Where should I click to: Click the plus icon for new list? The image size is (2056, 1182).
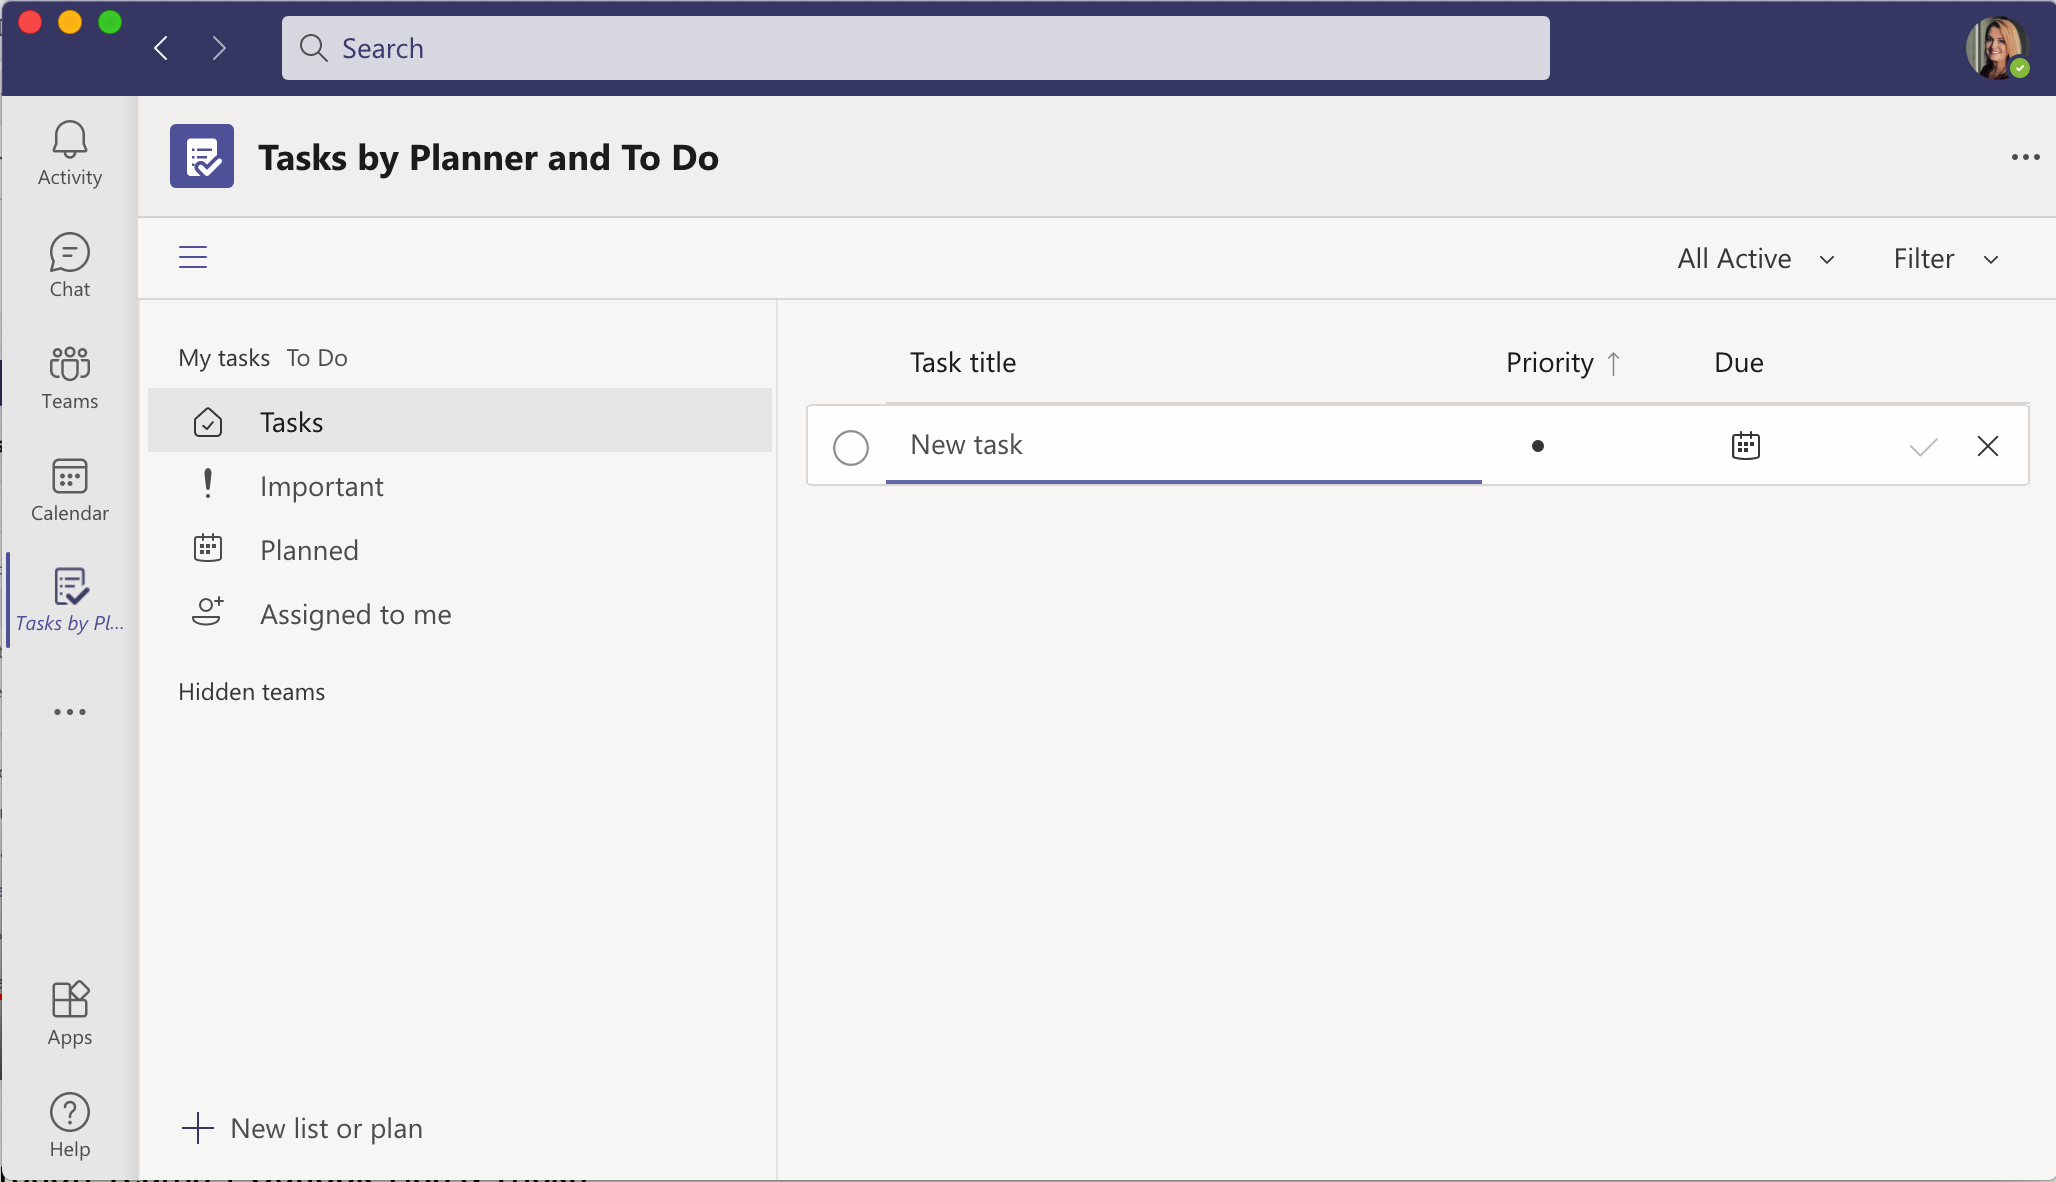pyautogui.click(x=198, y=1128)
